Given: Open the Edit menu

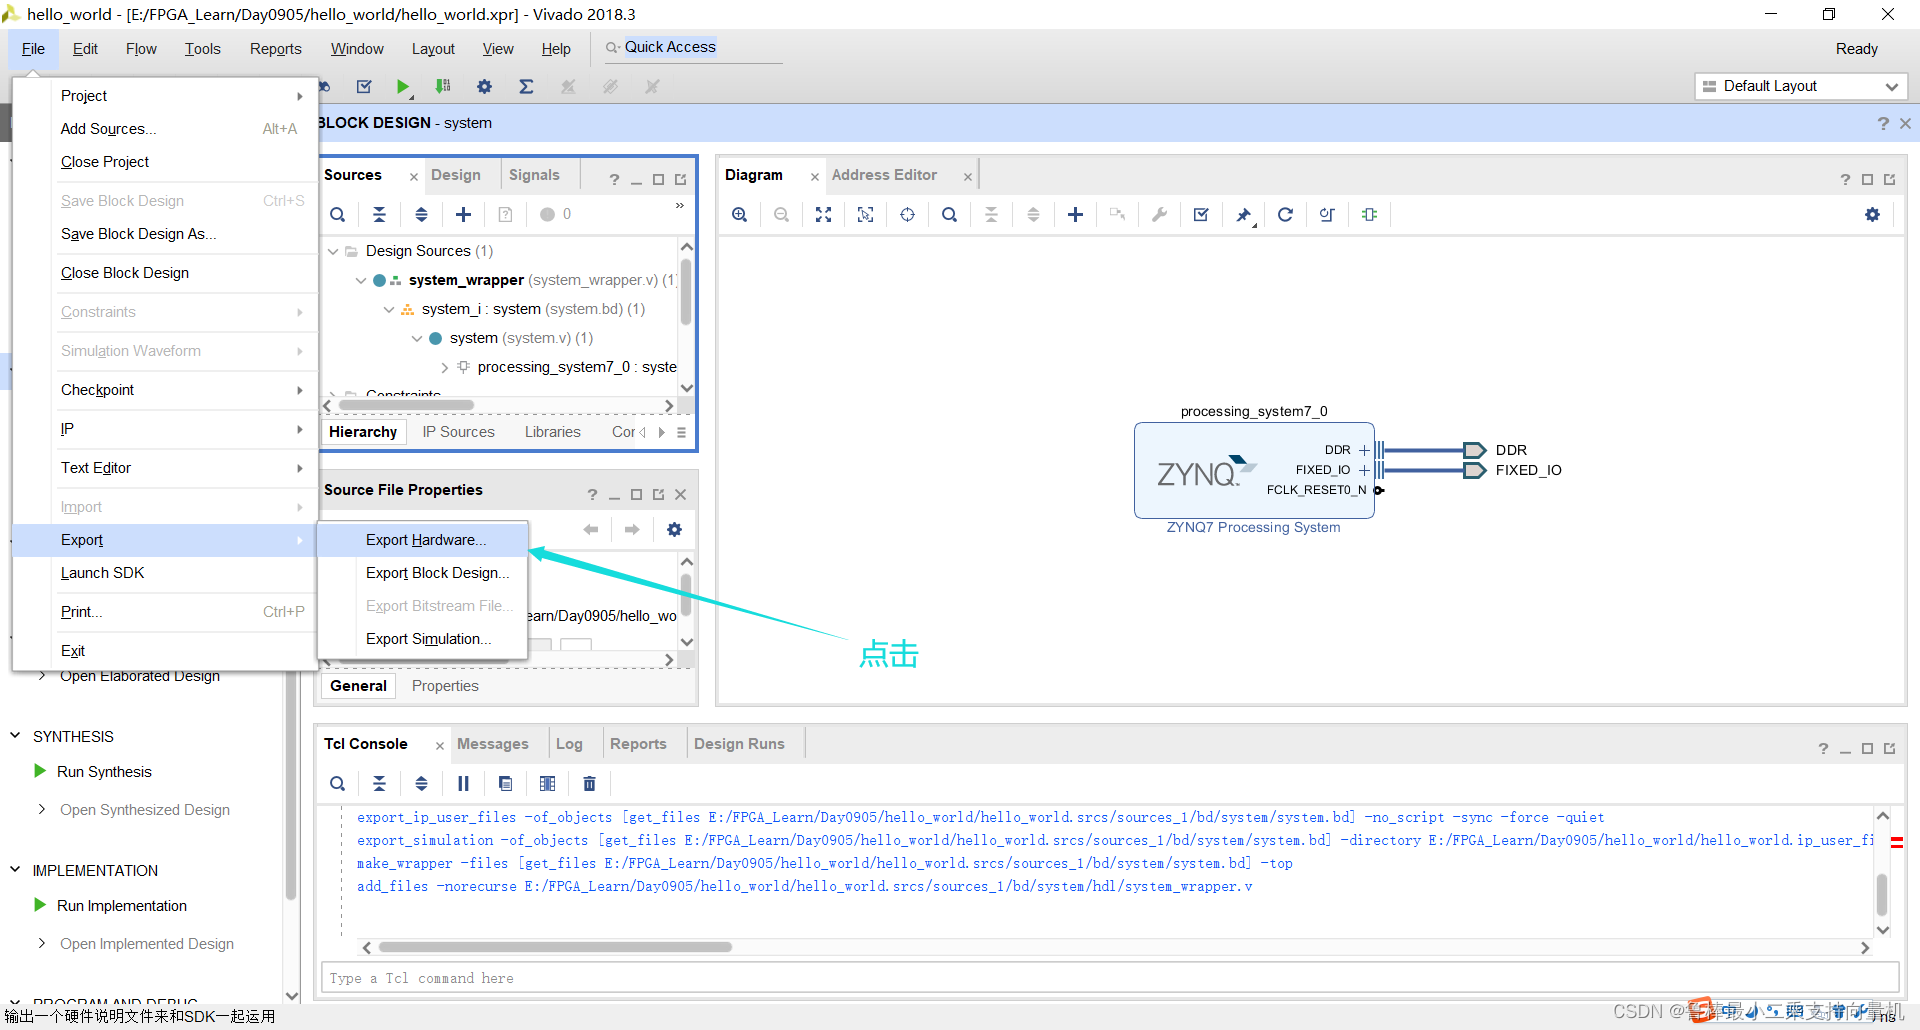Looking at the screenshot, I should coord(85,49).
